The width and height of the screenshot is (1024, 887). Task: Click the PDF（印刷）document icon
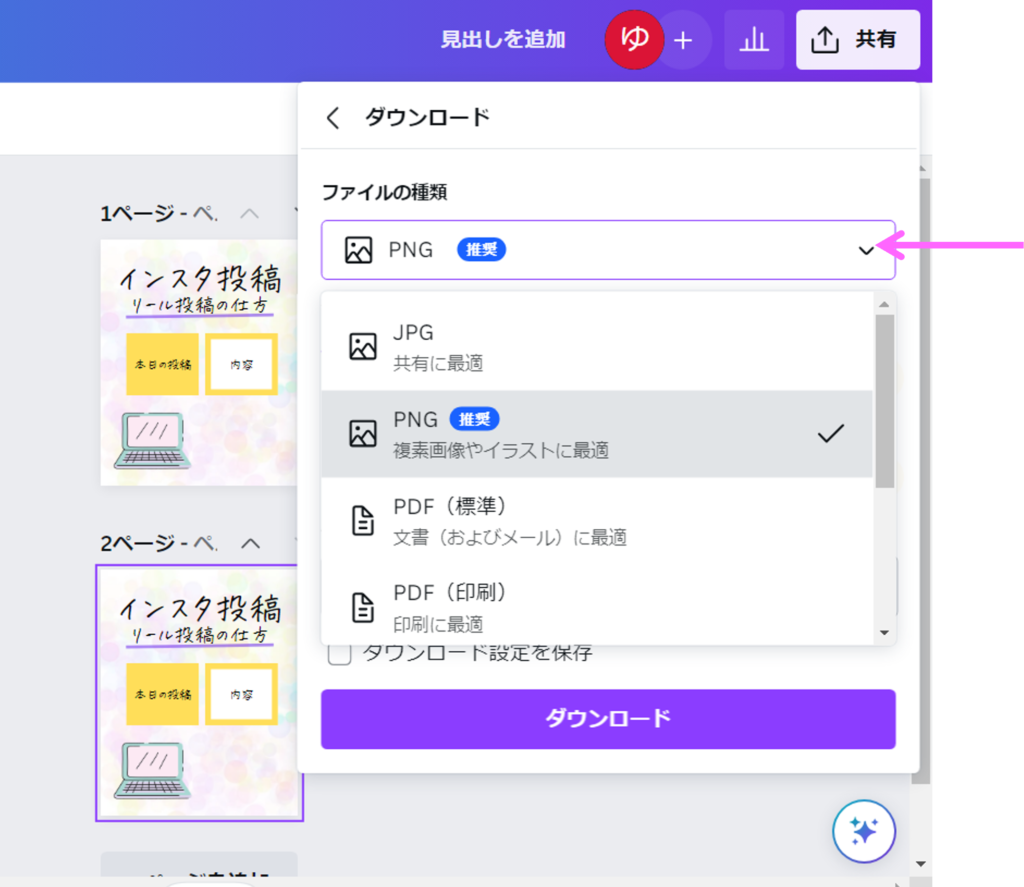(362, 607)
